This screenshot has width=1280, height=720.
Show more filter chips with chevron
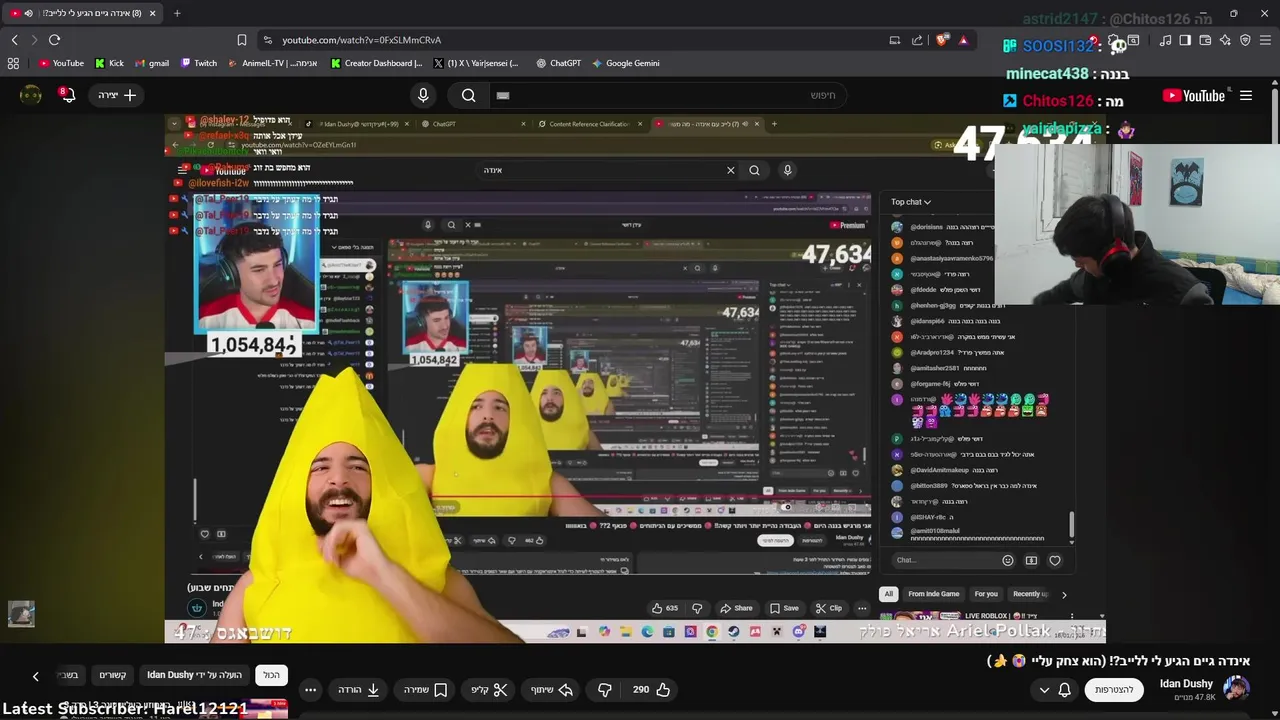(x=35, y=676)
